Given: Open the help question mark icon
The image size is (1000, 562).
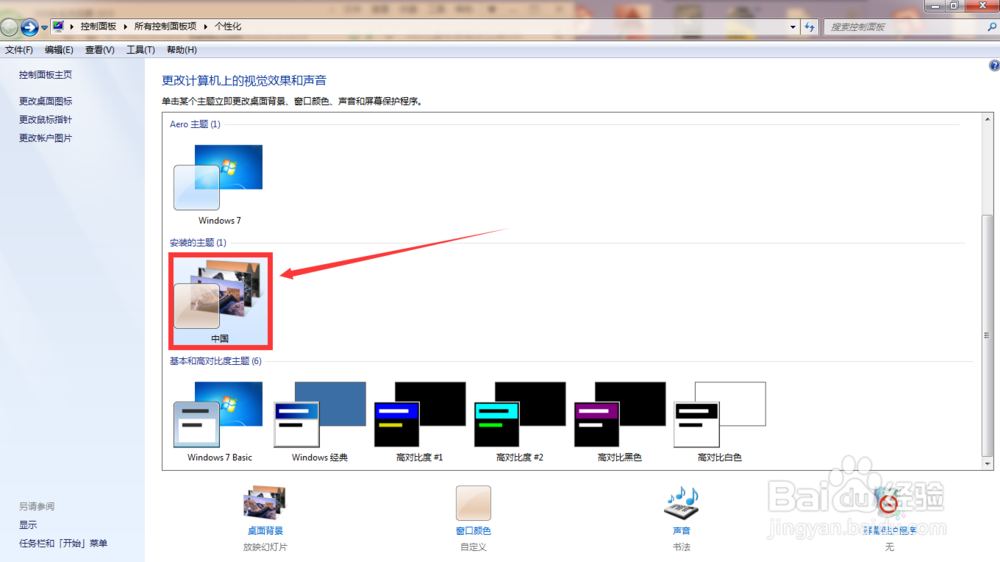Looking at the screenshot, I should (994, 65).
